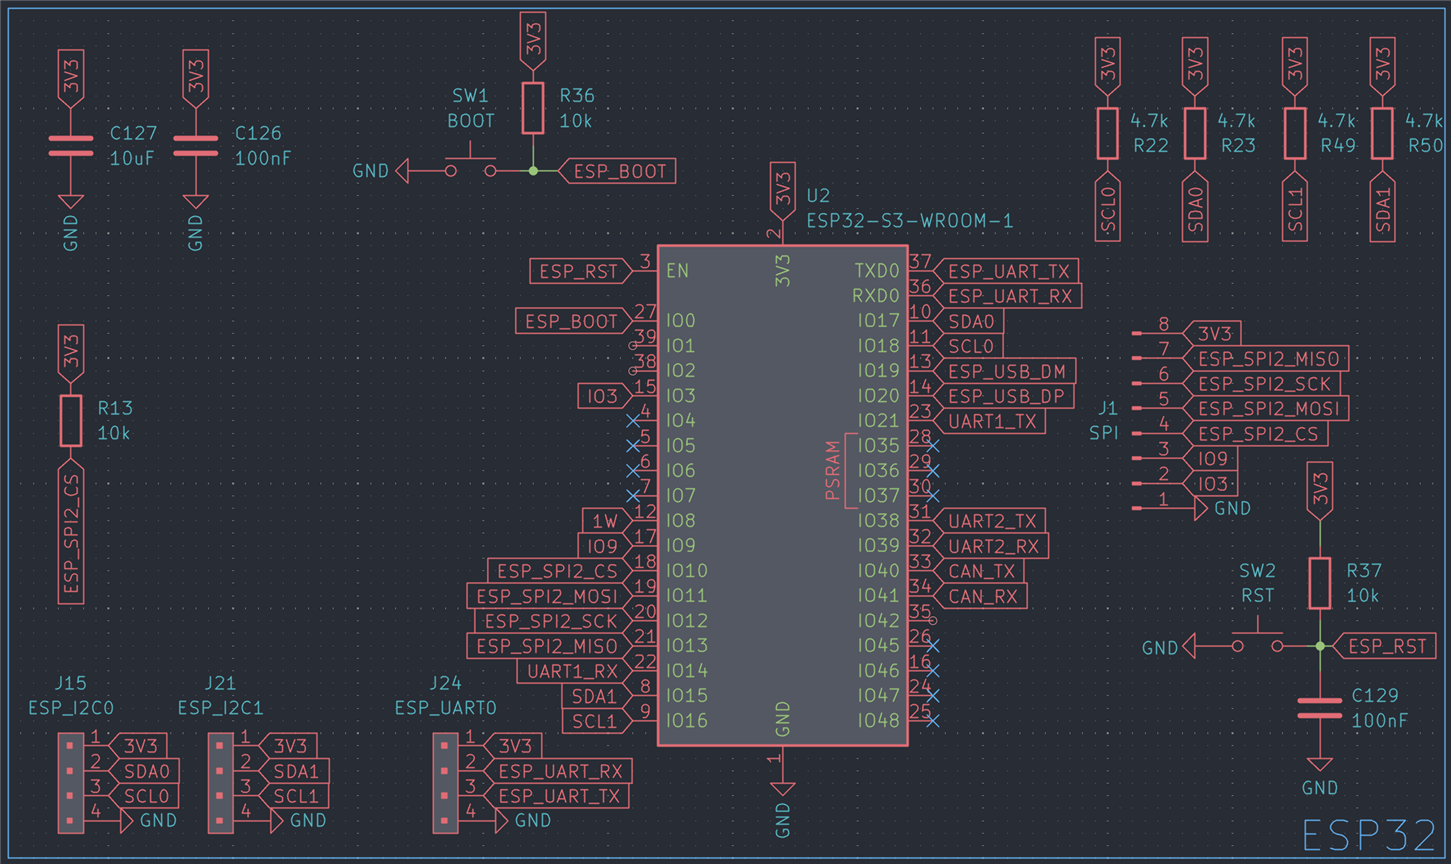Viewport: 1451px width, 864px height.
Task: Select the 10uF value of C127
Action: 132,158
